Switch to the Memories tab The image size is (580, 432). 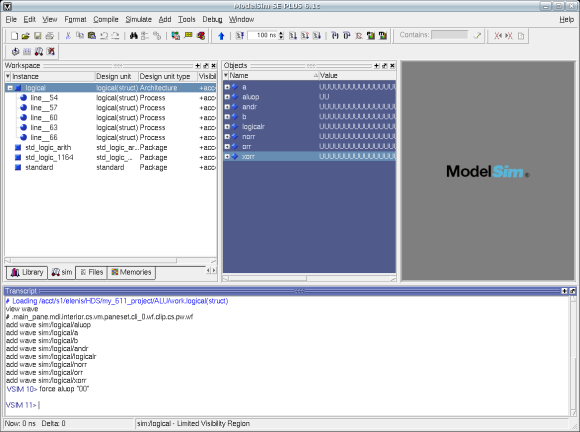click(131, 273)
